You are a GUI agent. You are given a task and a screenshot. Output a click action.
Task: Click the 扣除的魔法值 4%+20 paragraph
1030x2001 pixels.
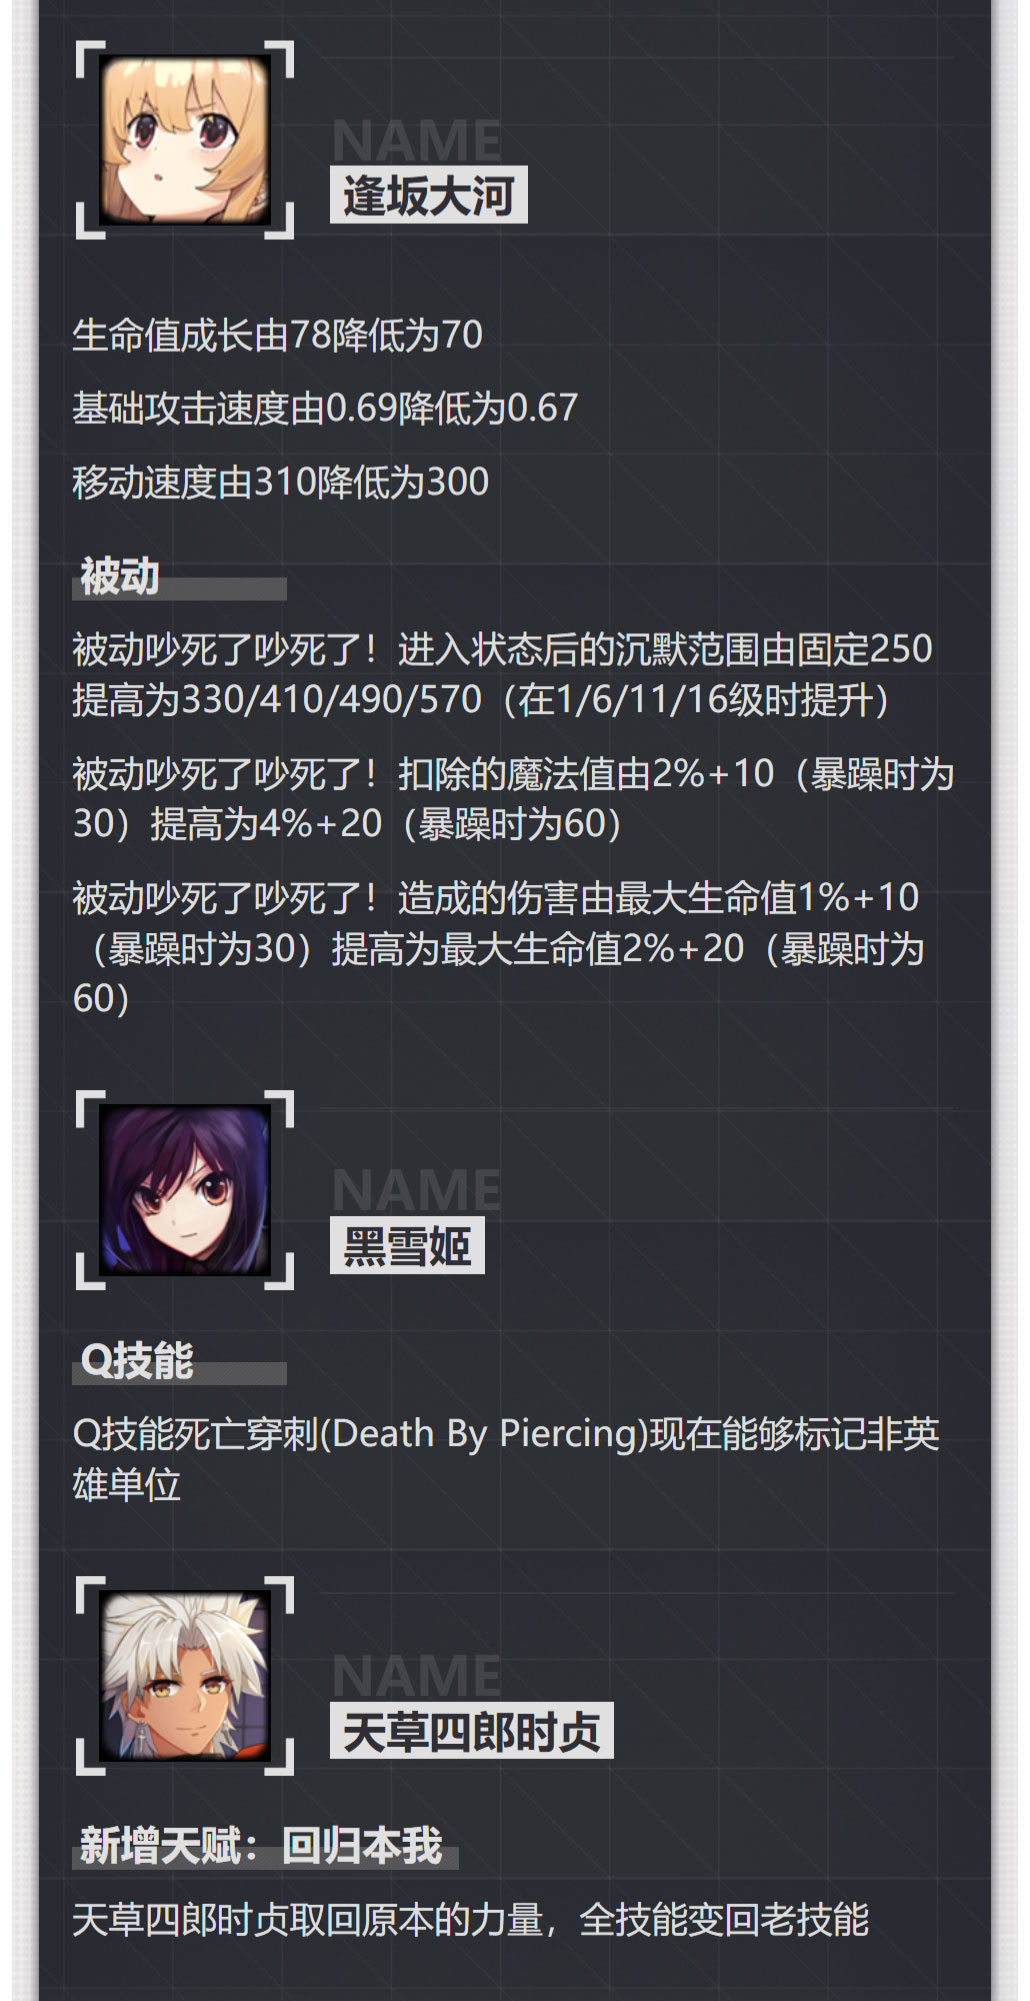tap(513, 799)
